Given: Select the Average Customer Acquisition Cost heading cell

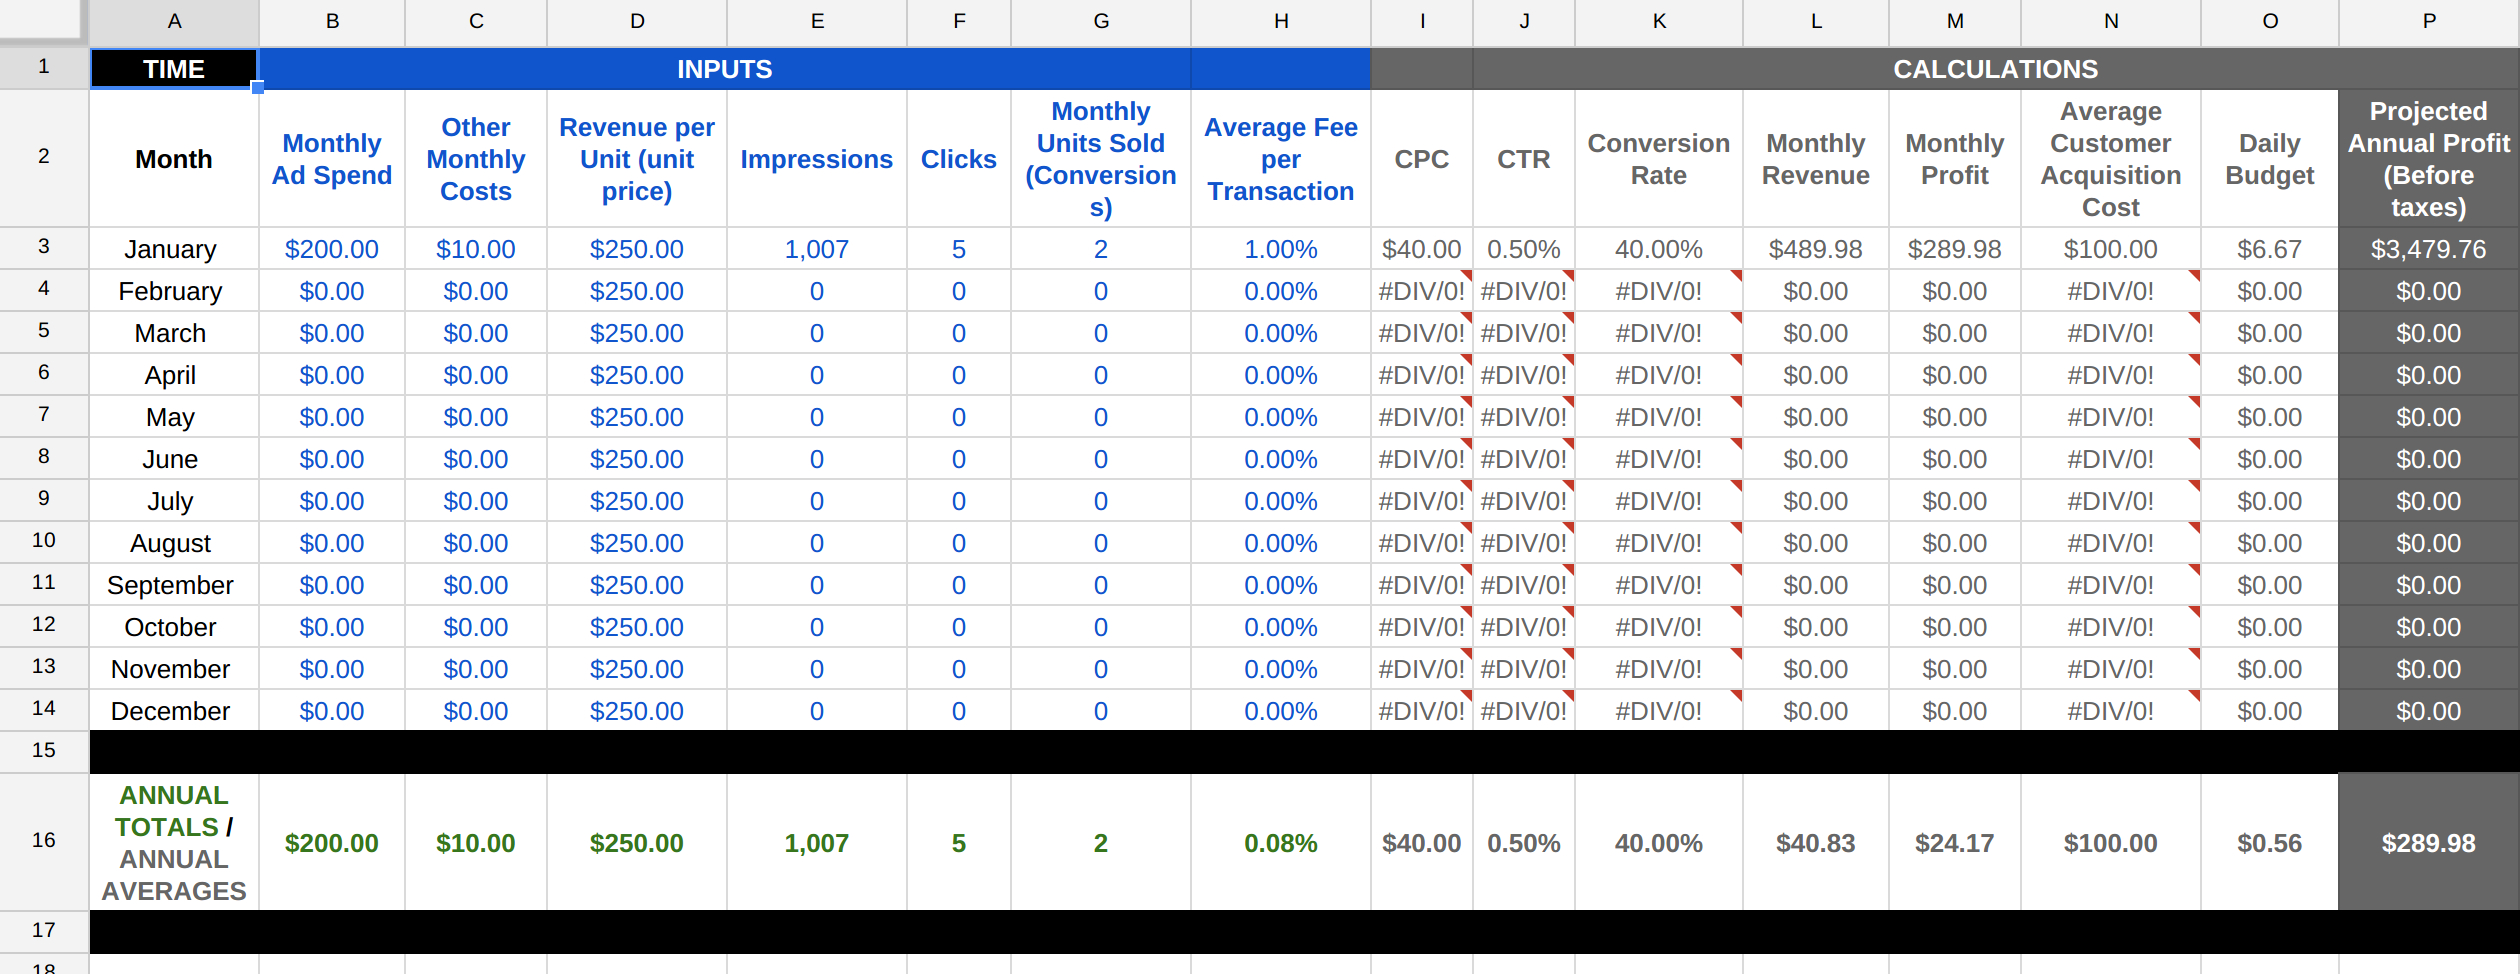Looking at the screenshot, I should (x=2110, y=159).
